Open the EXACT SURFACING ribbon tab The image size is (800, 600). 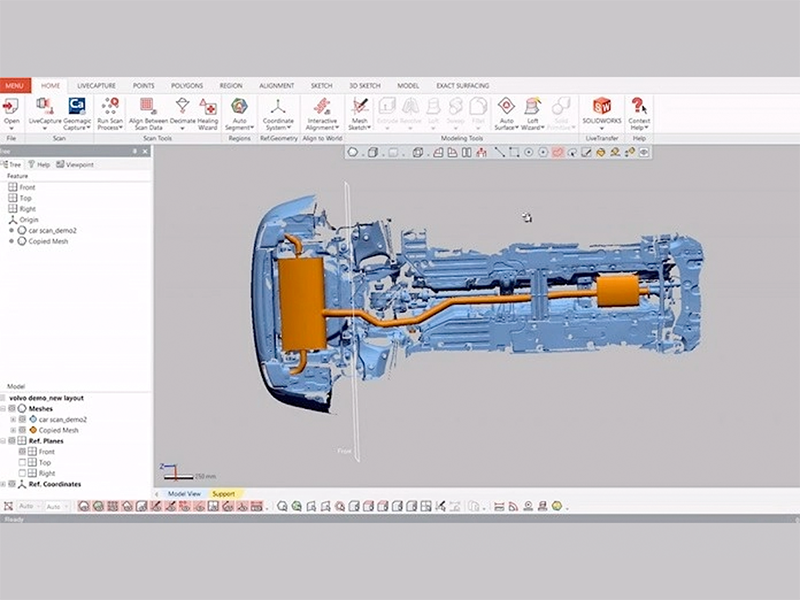(x=462, y=86)
